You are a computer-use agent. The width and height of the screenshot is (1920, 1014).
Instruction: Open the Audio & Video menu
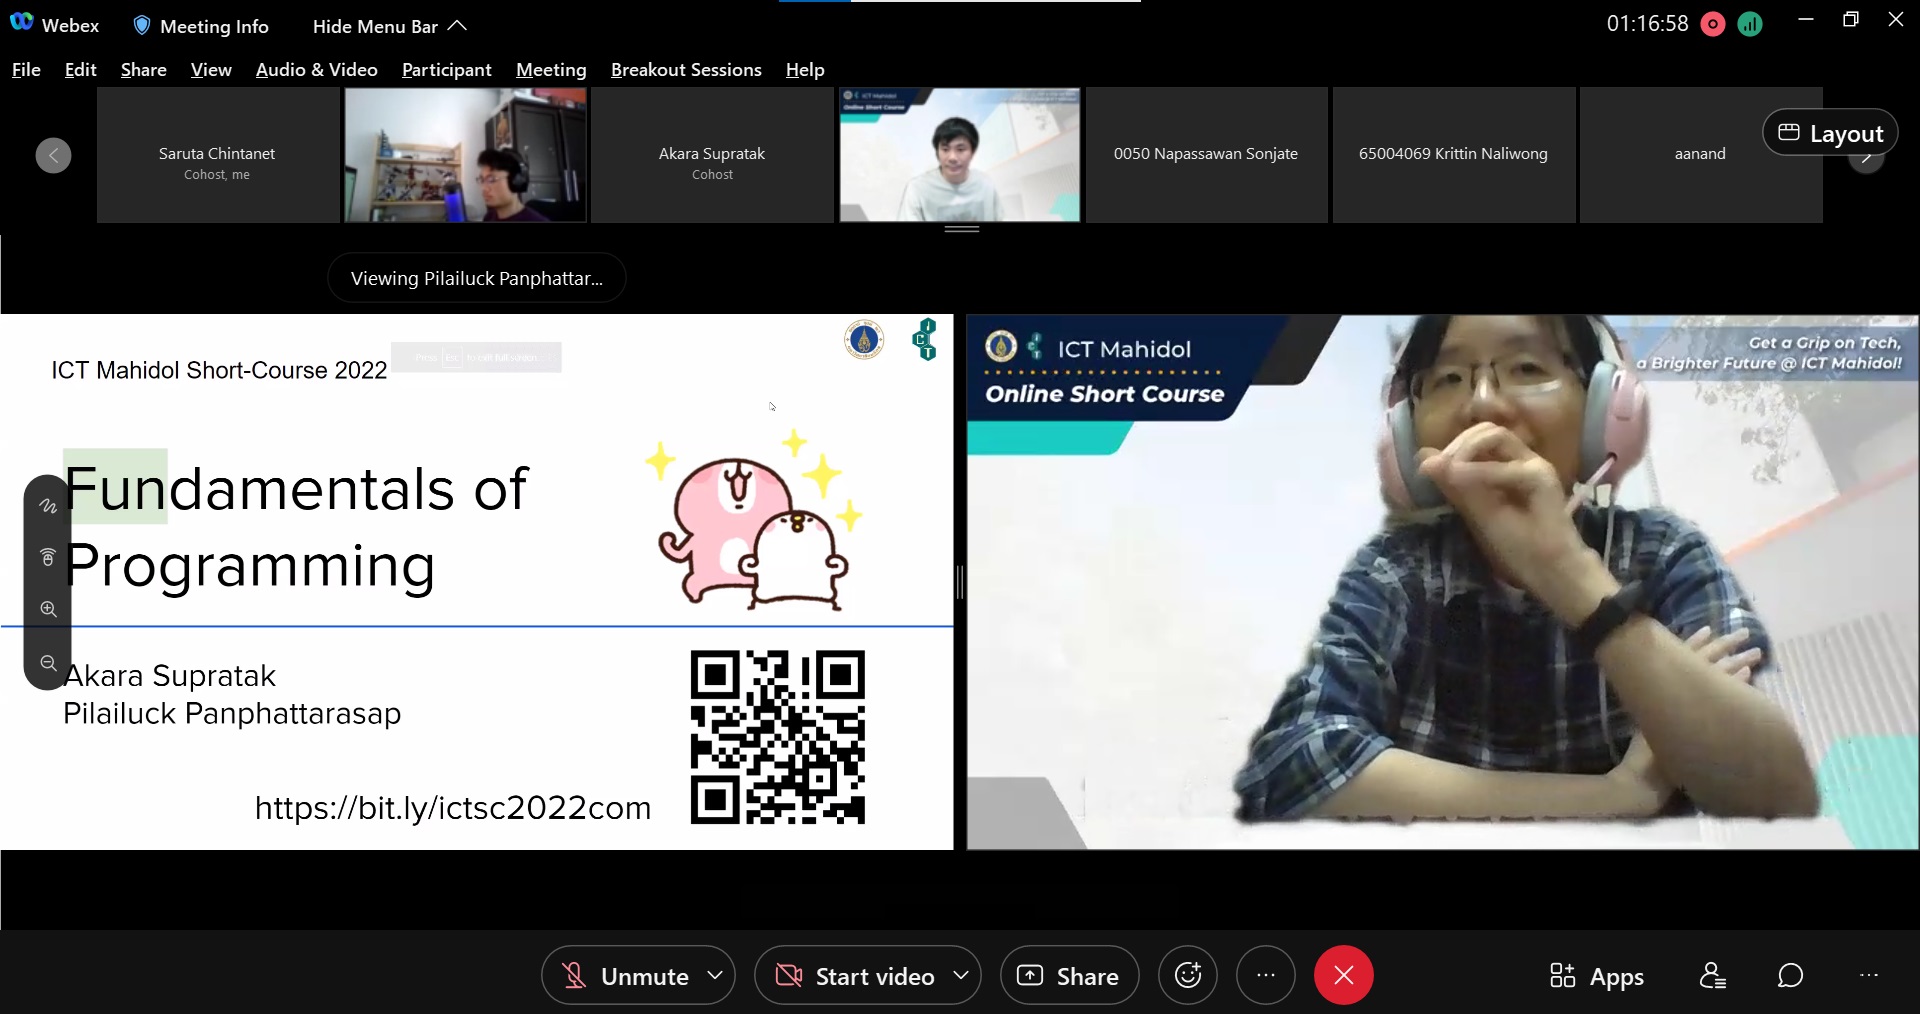tap(316, 69)
